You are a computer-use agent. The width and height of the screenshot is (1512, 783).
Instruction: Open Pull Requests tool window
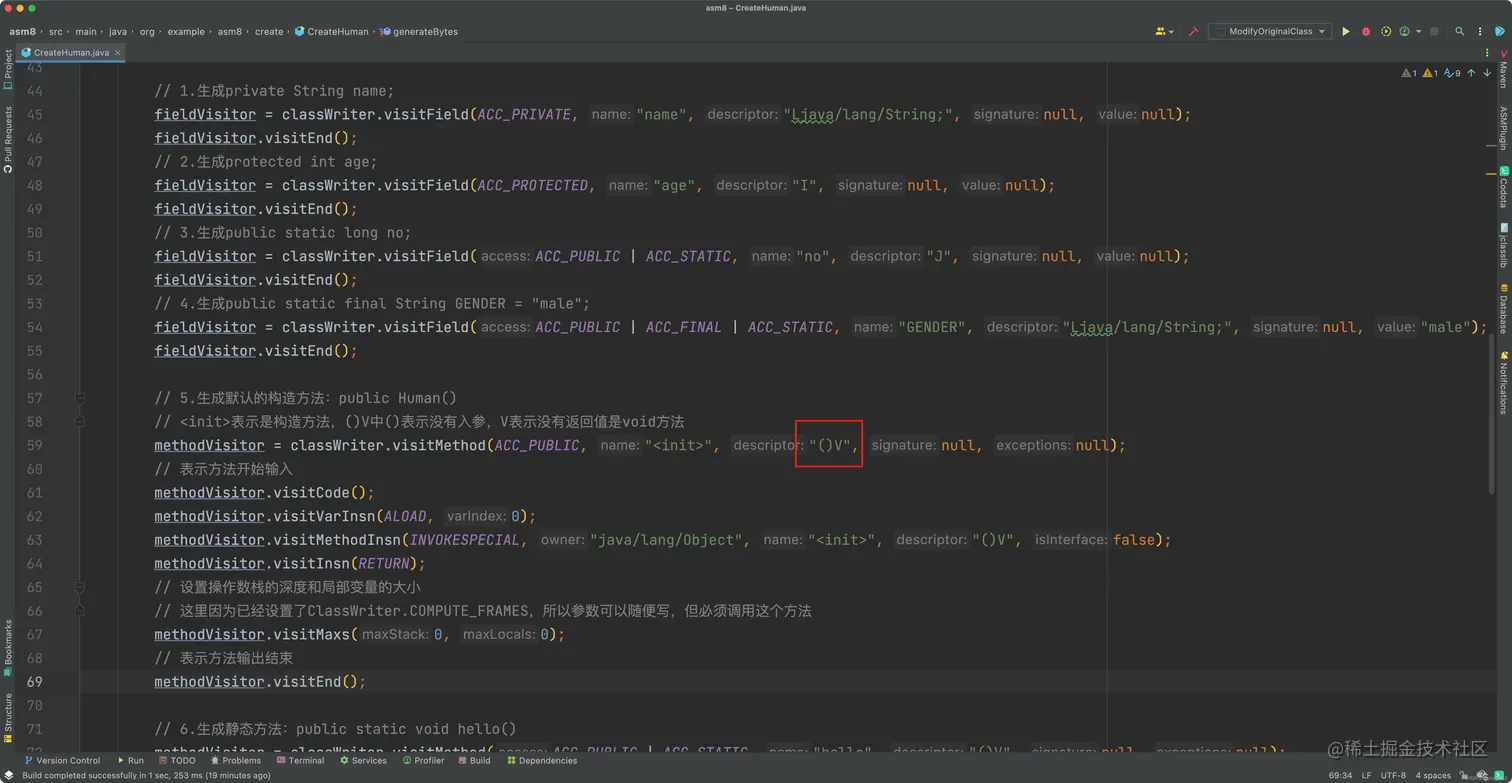[8, 140]
